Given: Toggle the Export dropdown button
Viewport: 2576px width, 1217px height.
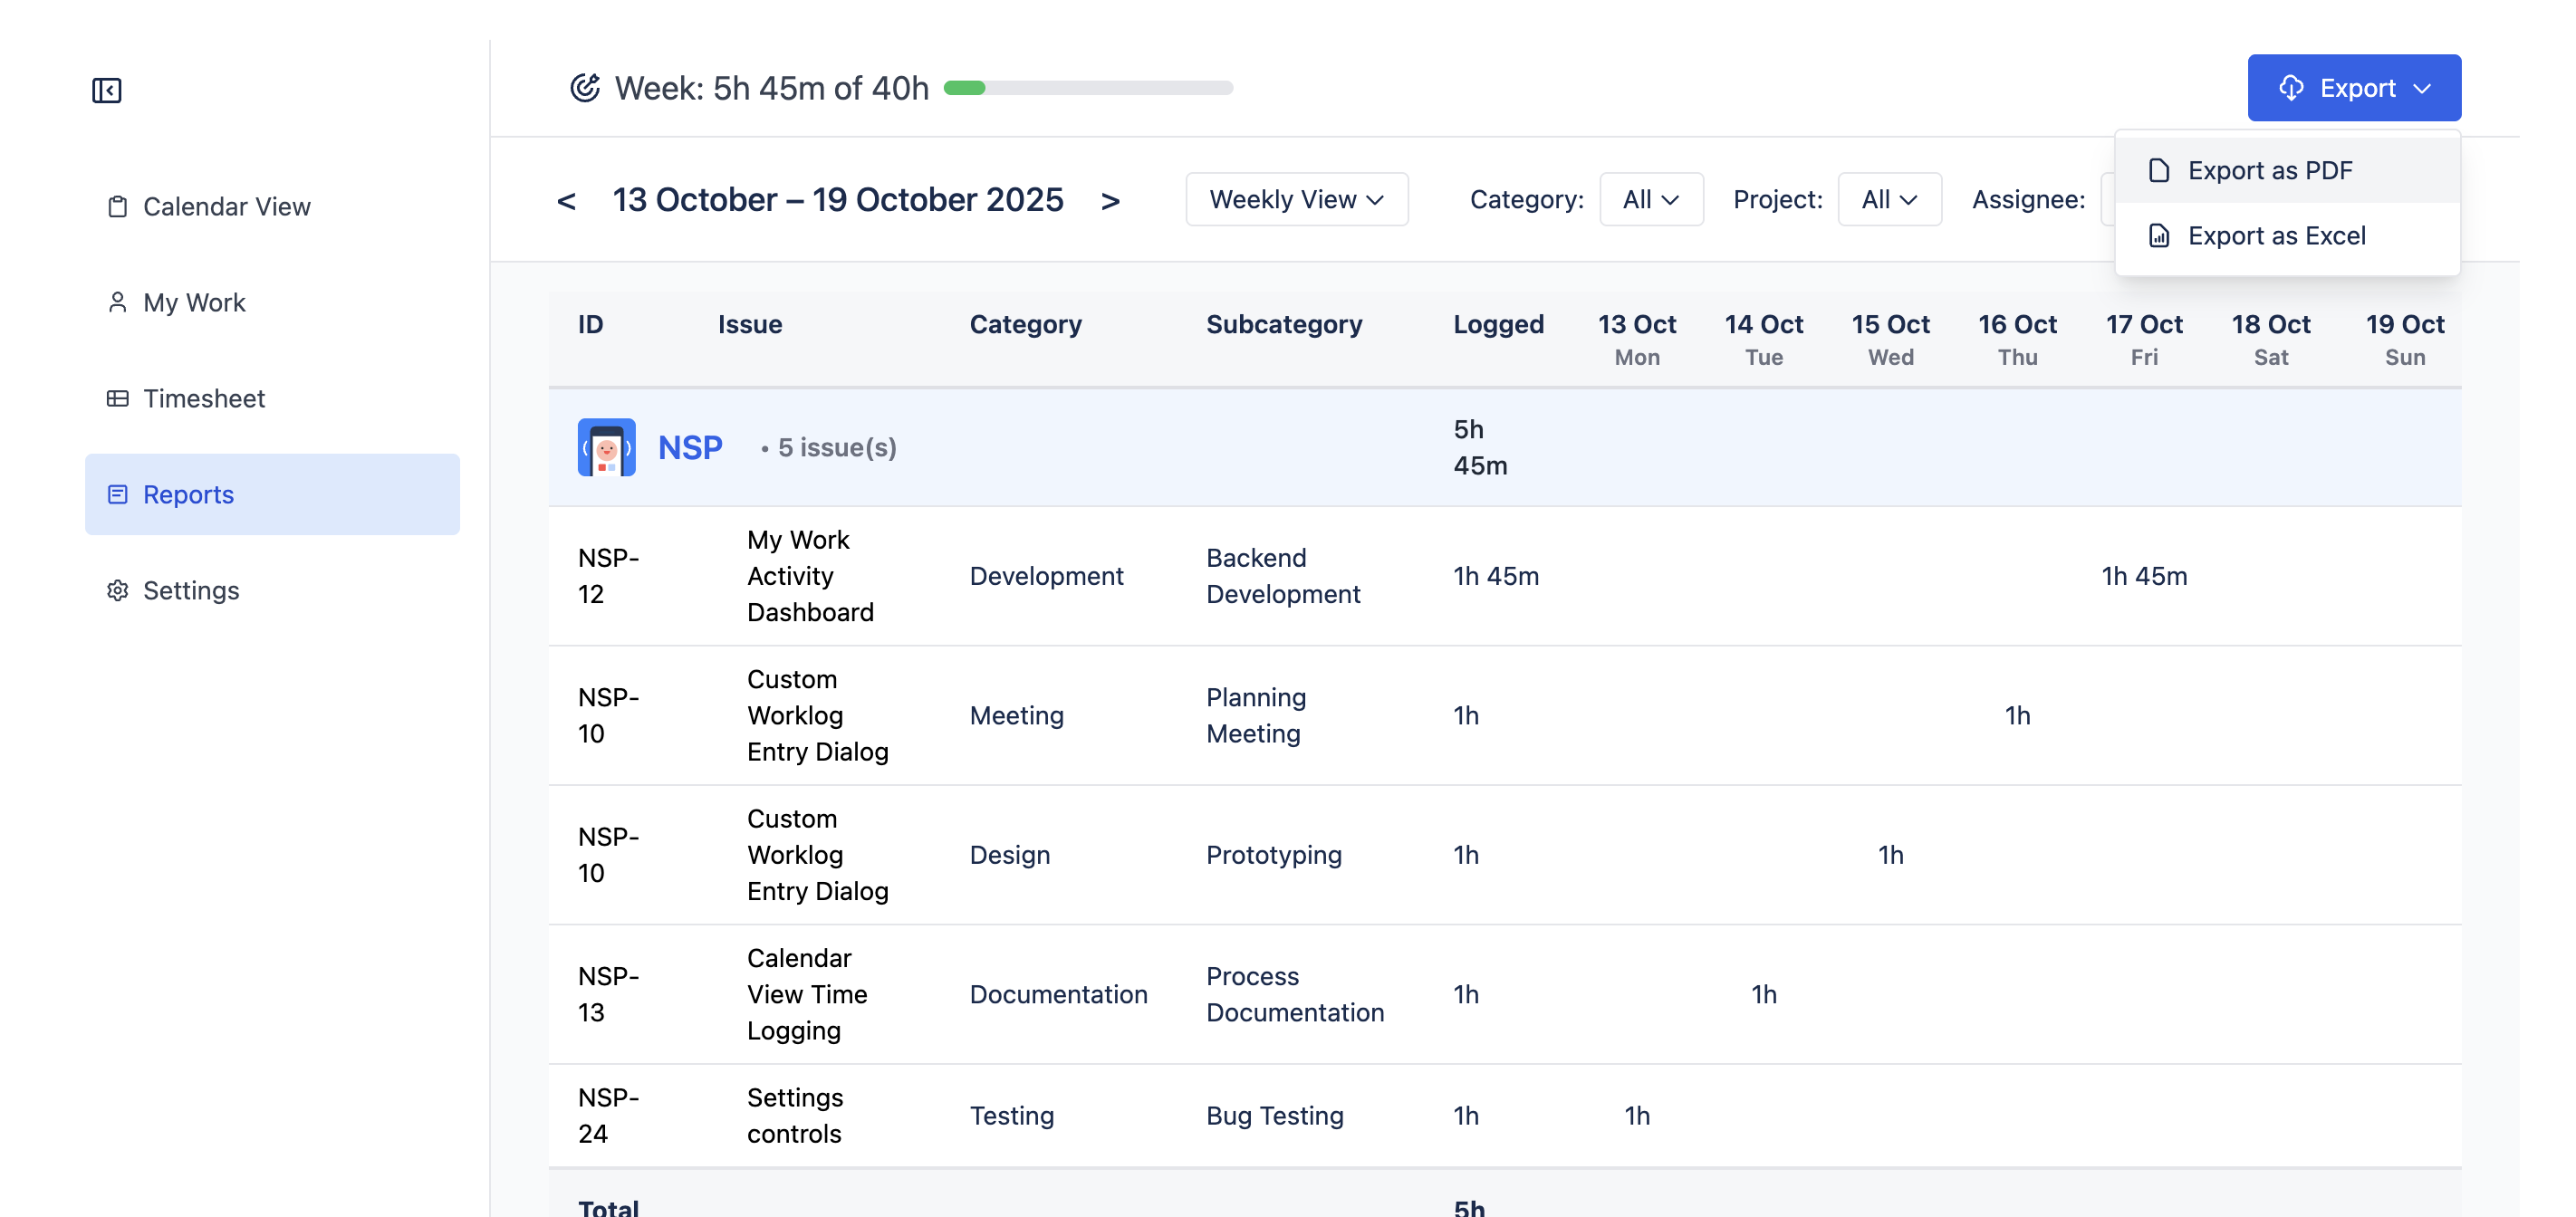Looking at the screenshot, I should coord(2353,88).
